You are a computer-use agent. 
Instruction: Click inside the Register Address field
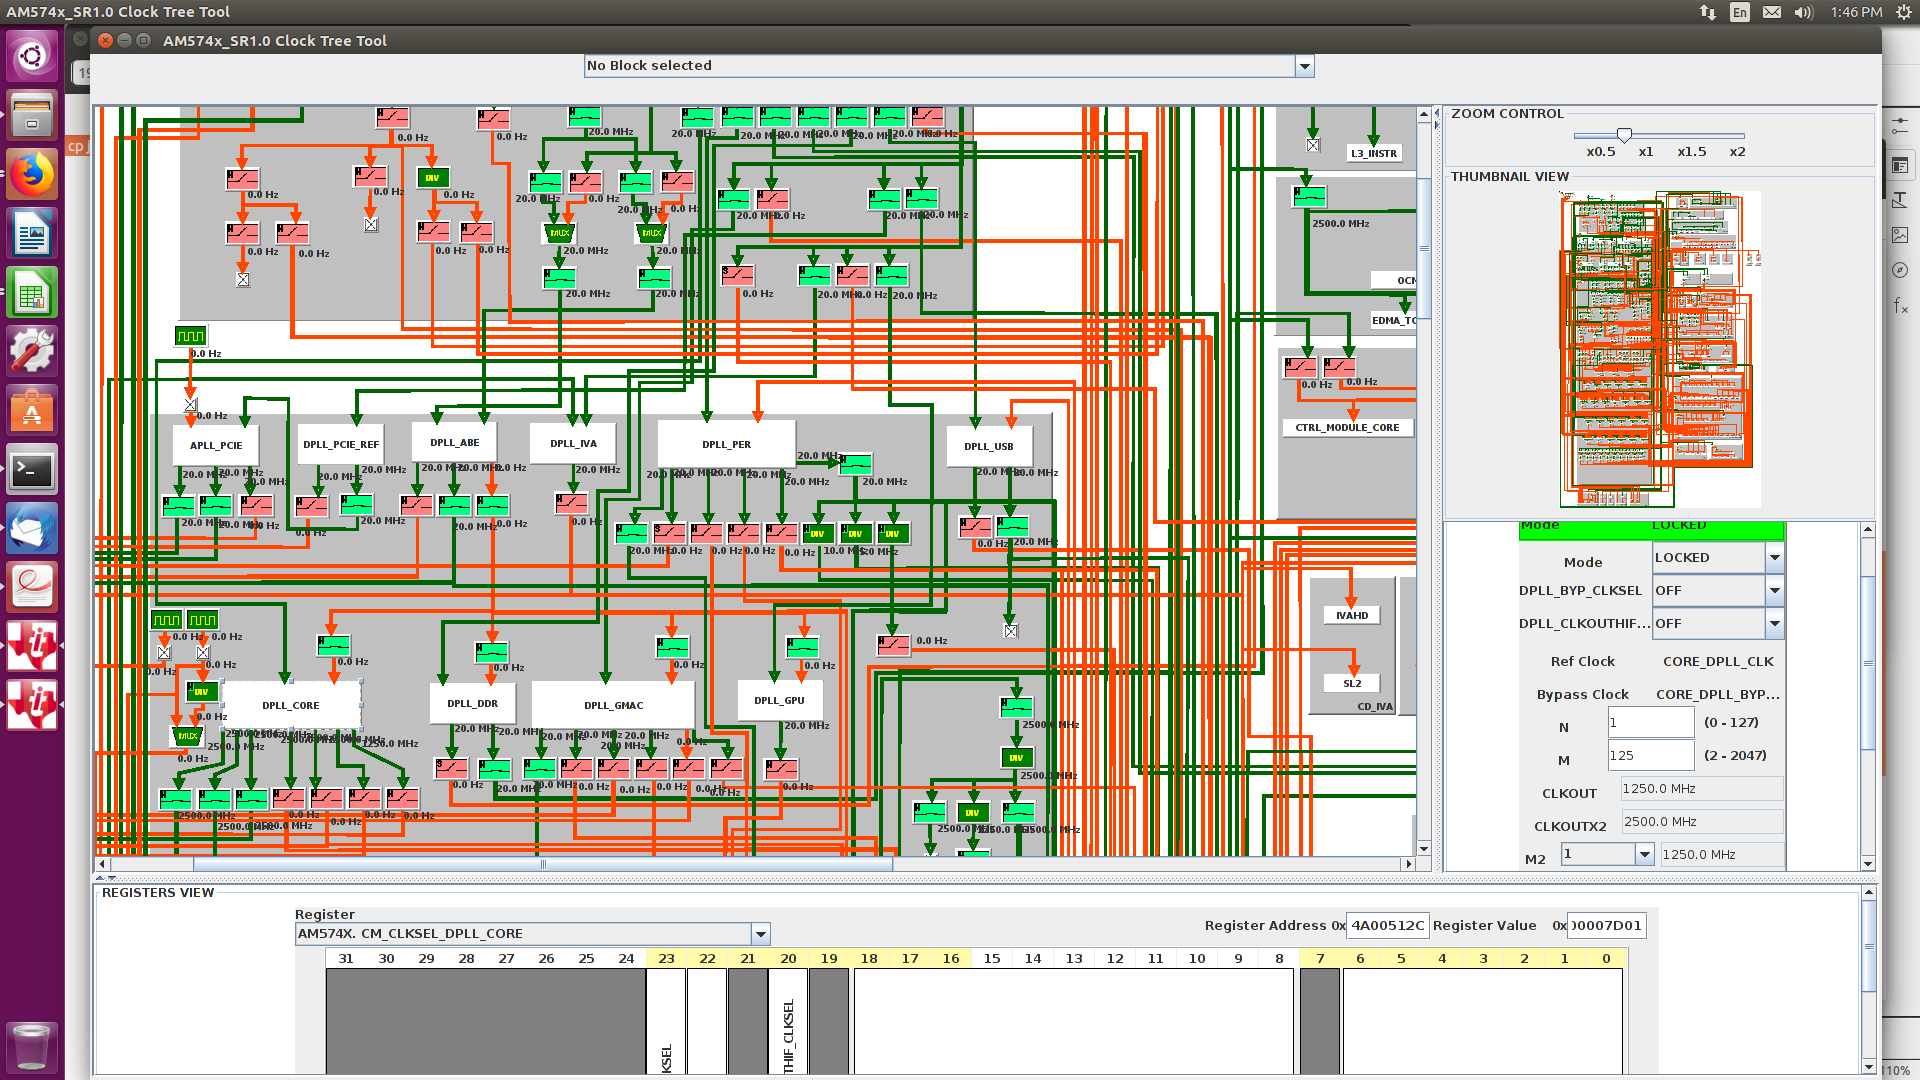[x=1388, y=925]
